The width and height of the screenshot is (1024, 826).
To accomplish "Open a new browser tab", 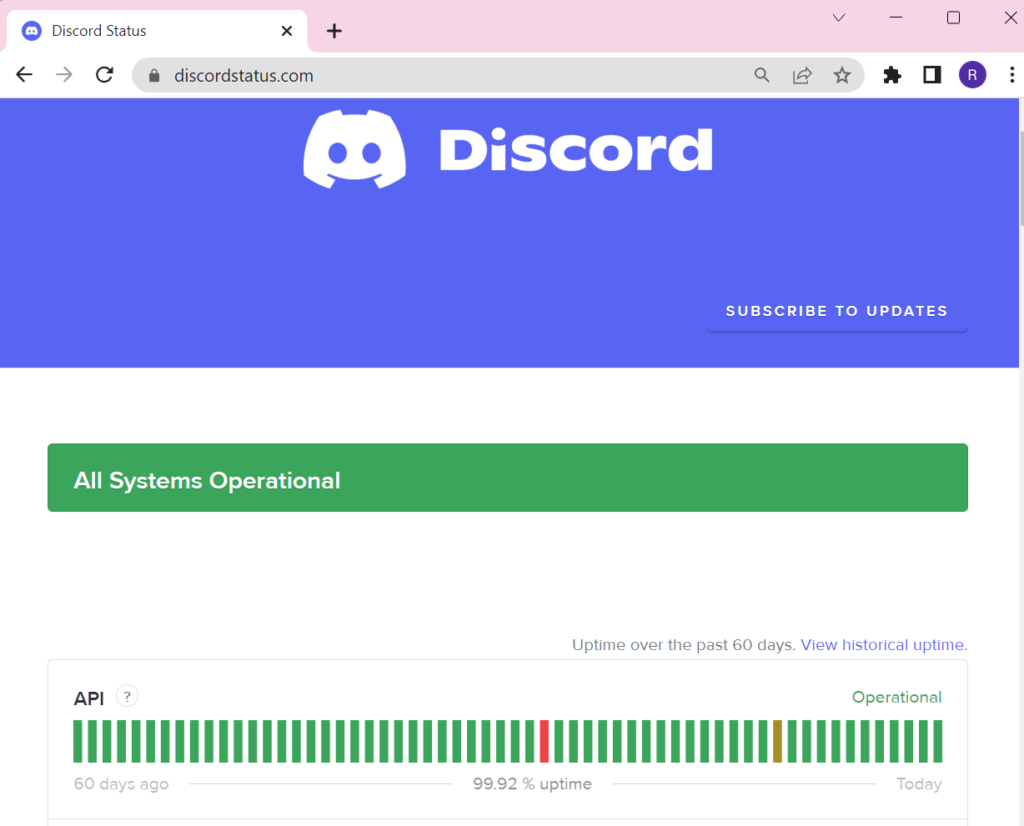I will [x=334, y=31].
